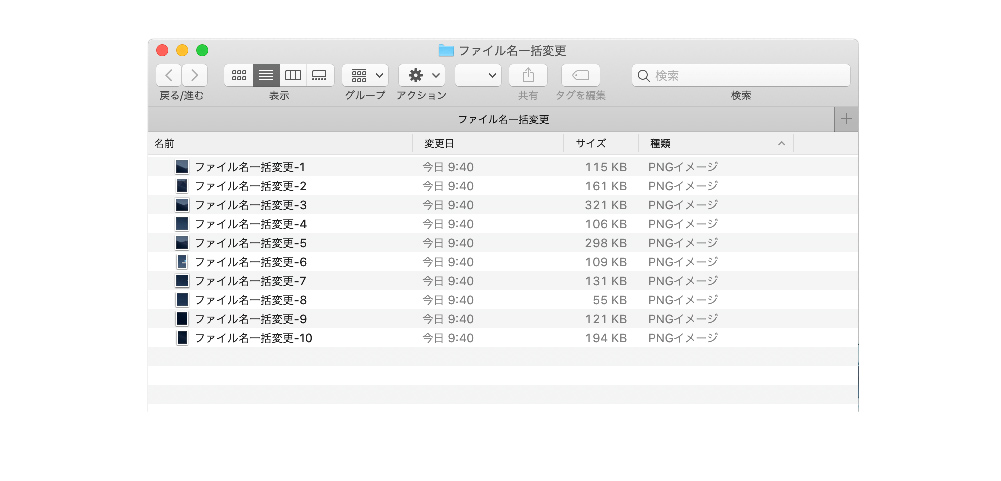Toggle the sort direction arrow in 種類 header
The width and height of the screenshot is (1001, 481).
(x=781, y=144)
